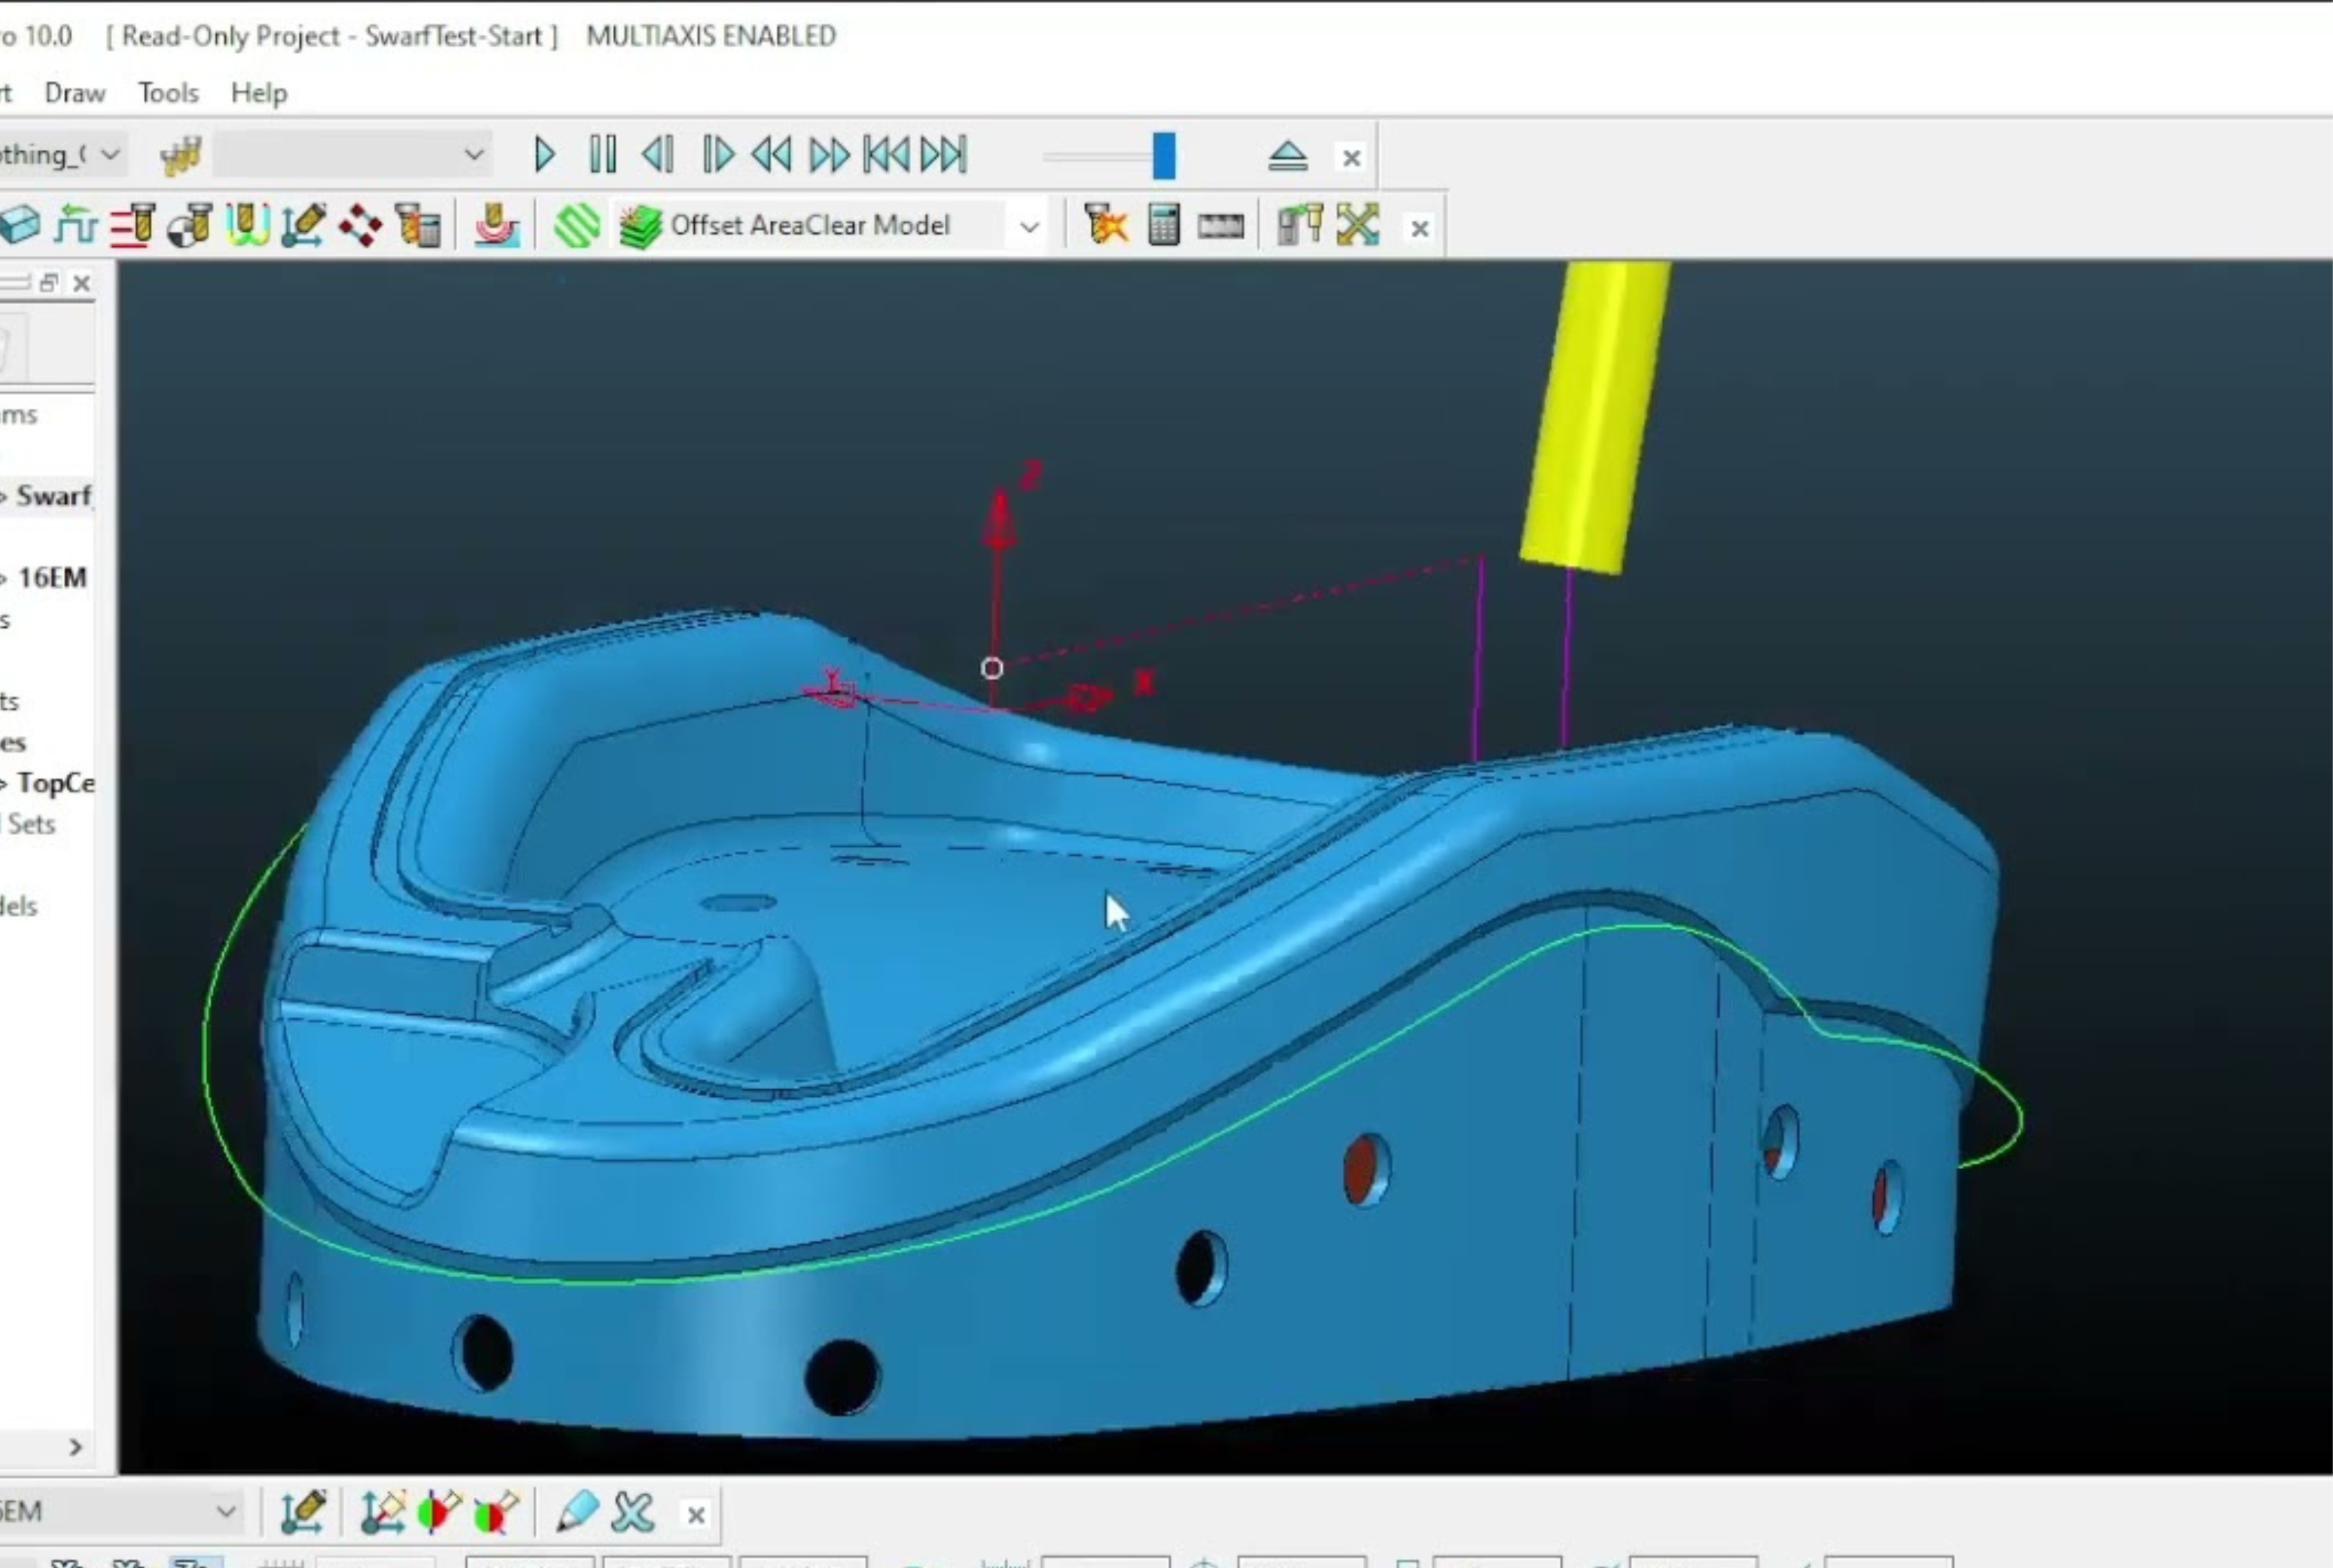Step back one simulation move
Screen dimensions: 2333x1568
(658, 155)
